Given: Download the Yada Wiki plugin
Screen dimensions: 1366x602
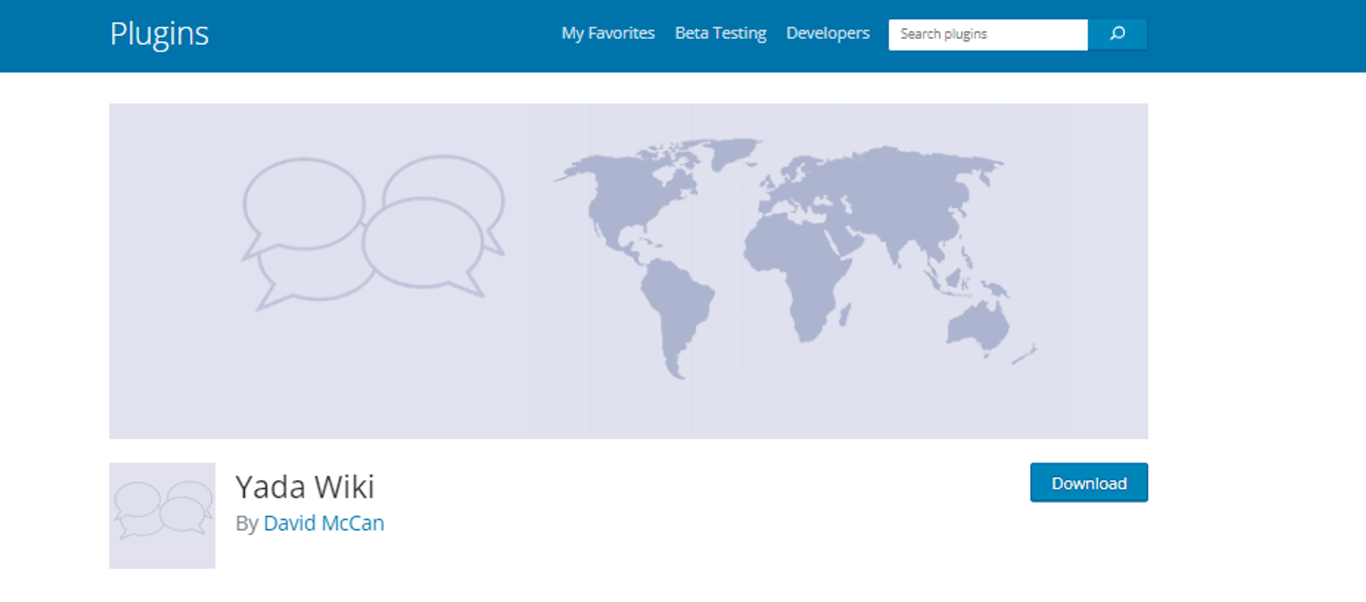Looking at the screenshot, I should [x=1089, y=483].
